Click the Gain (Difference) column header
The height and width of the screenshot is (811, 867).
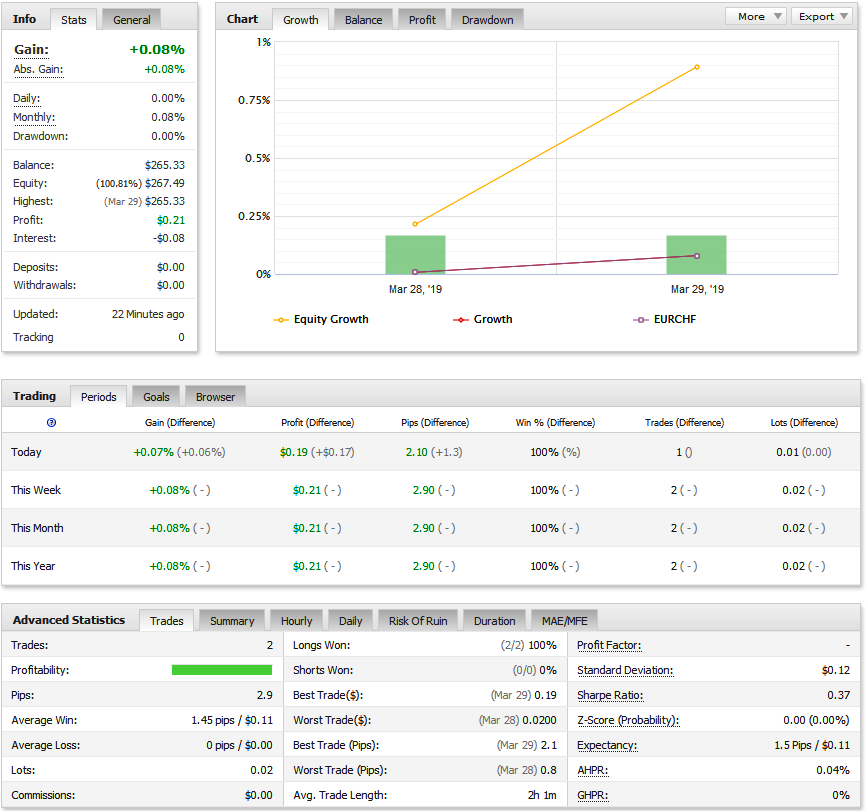pos(180,422)
